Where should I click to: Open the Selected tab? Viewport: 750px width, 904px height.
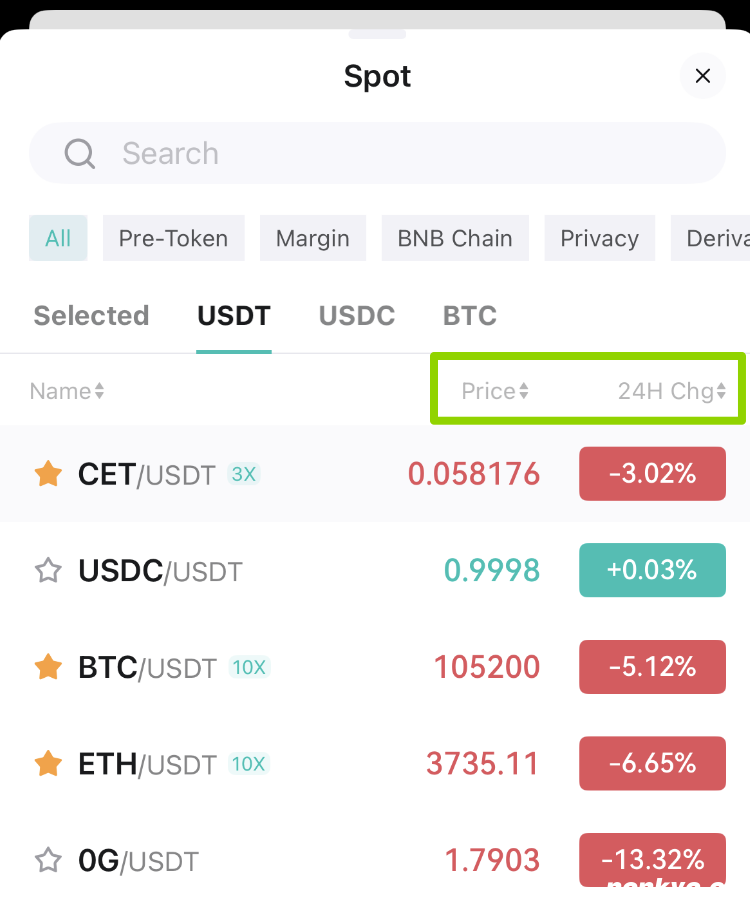(91, 315)
